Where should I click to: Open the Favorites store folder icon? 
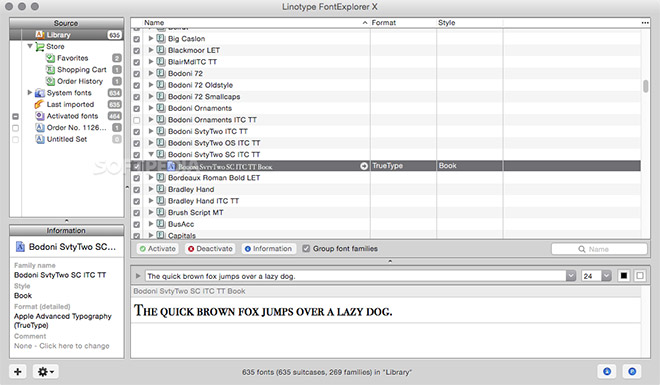click(x=50, y=58)
